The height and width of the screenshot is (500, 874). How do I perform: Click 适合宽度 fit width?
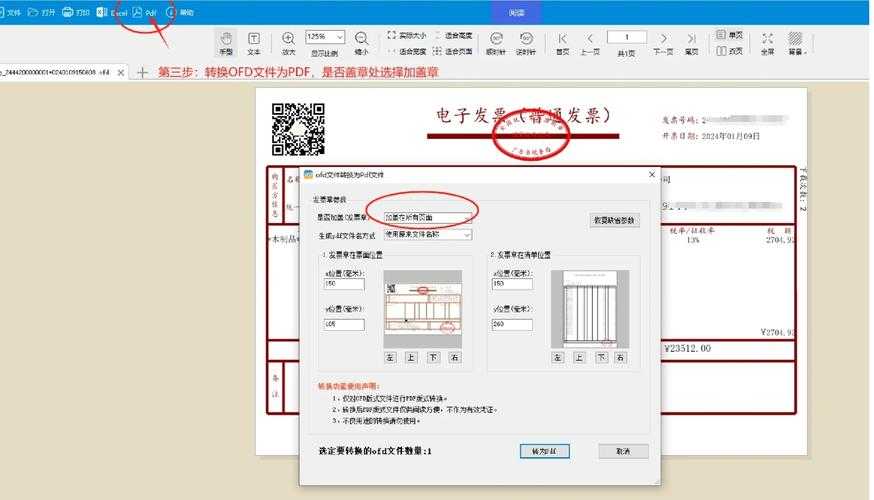406,51
